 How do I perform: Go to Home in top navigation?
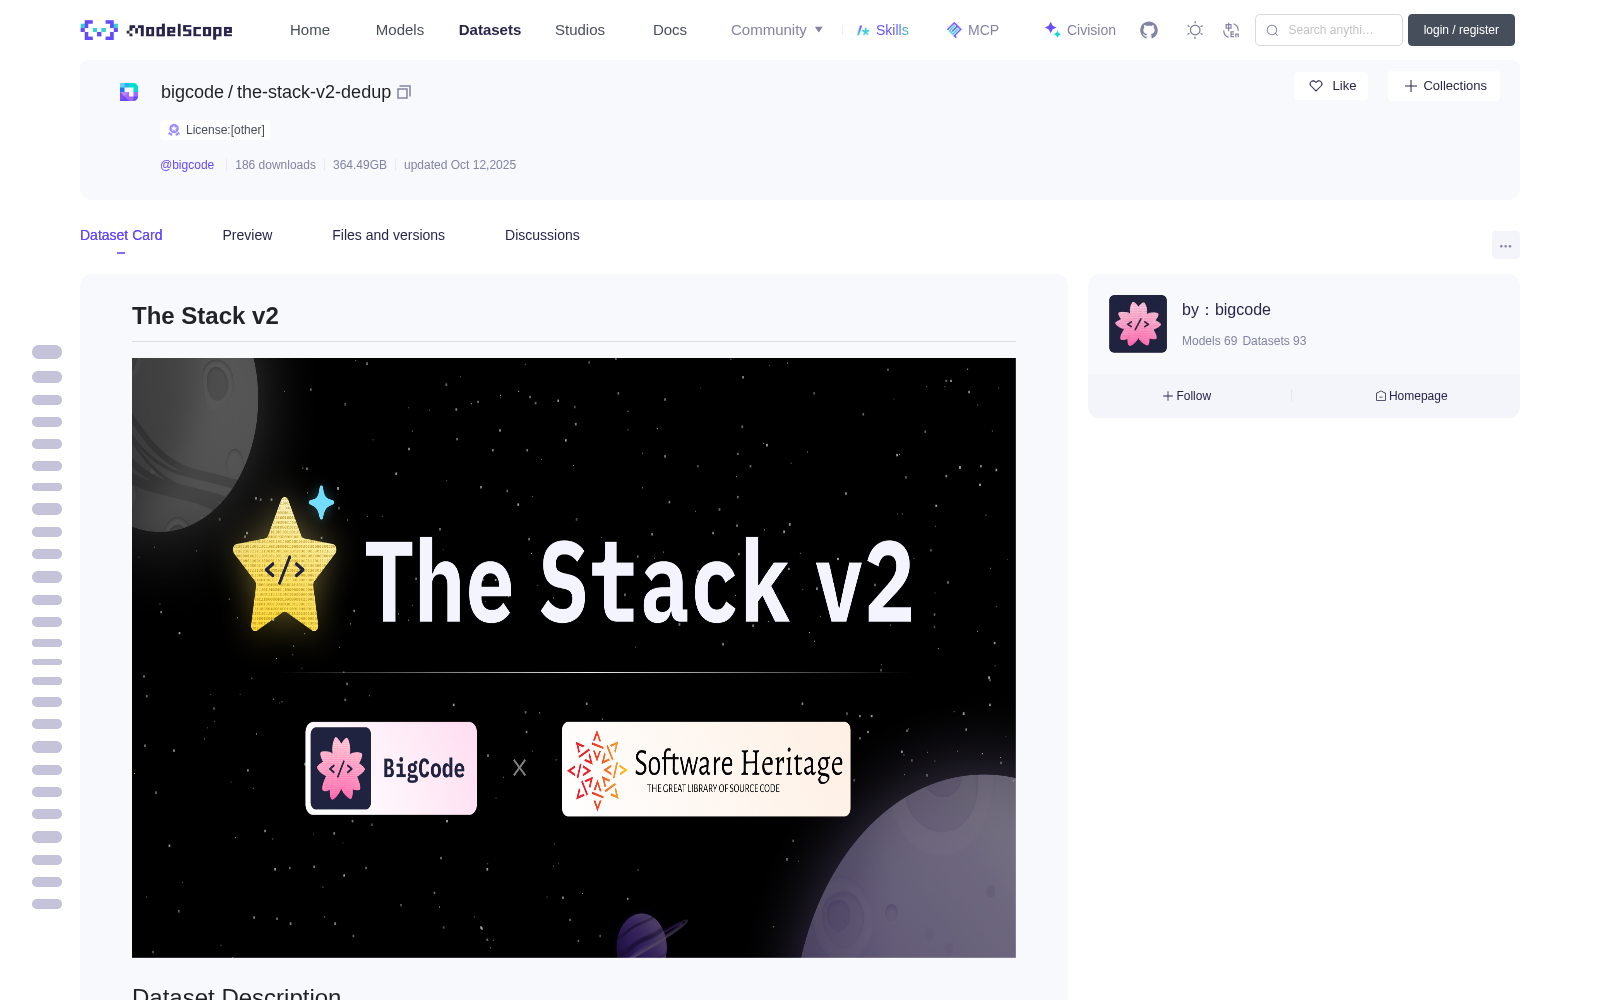coord(310,30)
